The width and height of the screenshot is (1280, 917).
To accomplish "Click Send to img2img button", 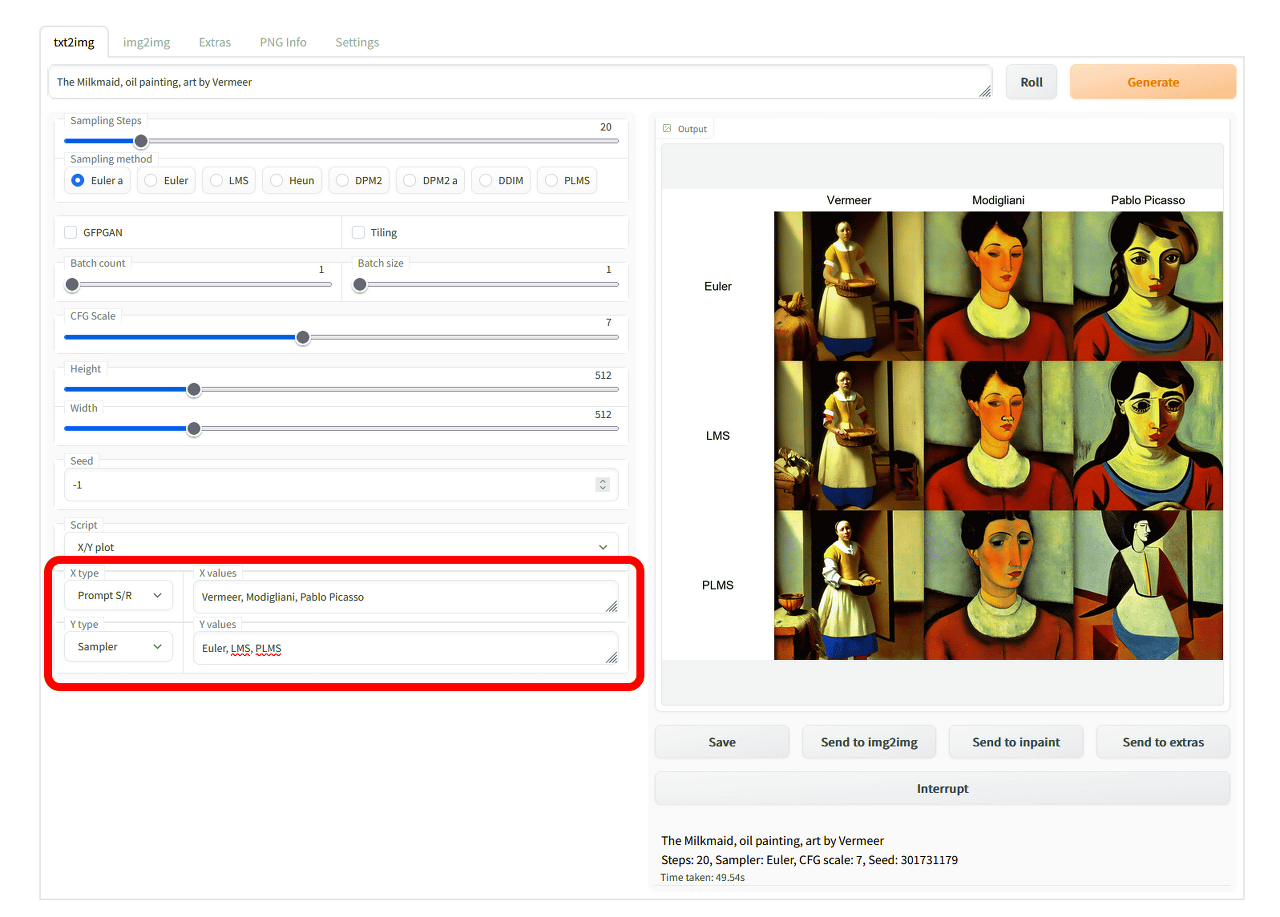I will (869, 742).
